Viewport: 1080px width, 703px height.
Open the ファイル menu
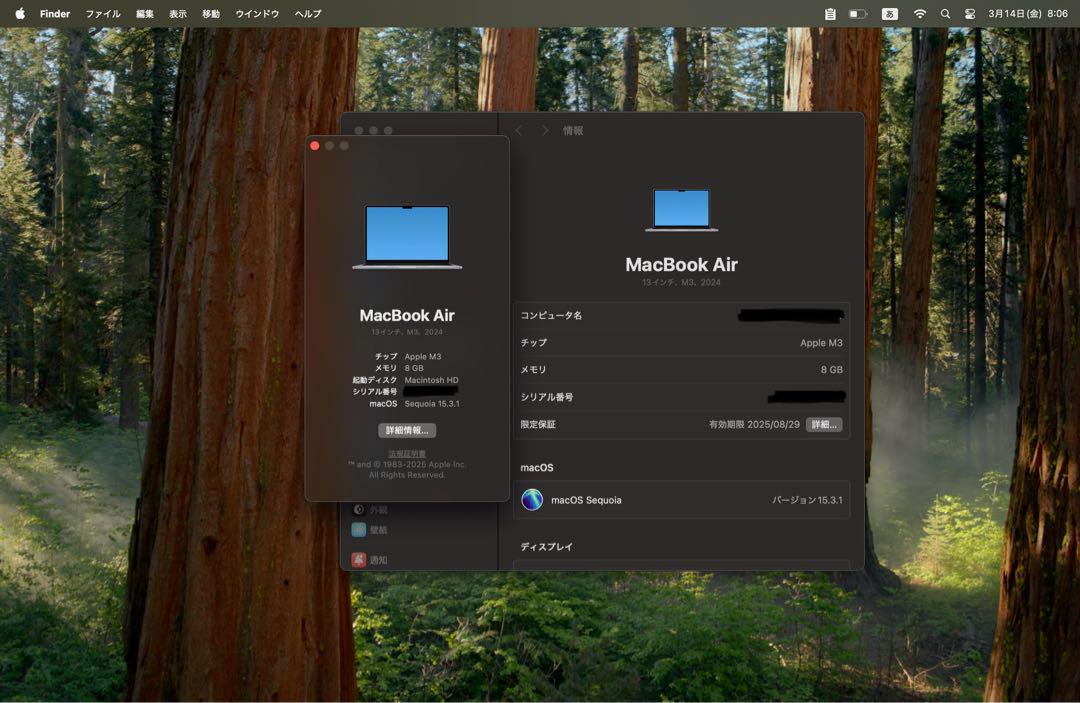click(x=103, y=14)
